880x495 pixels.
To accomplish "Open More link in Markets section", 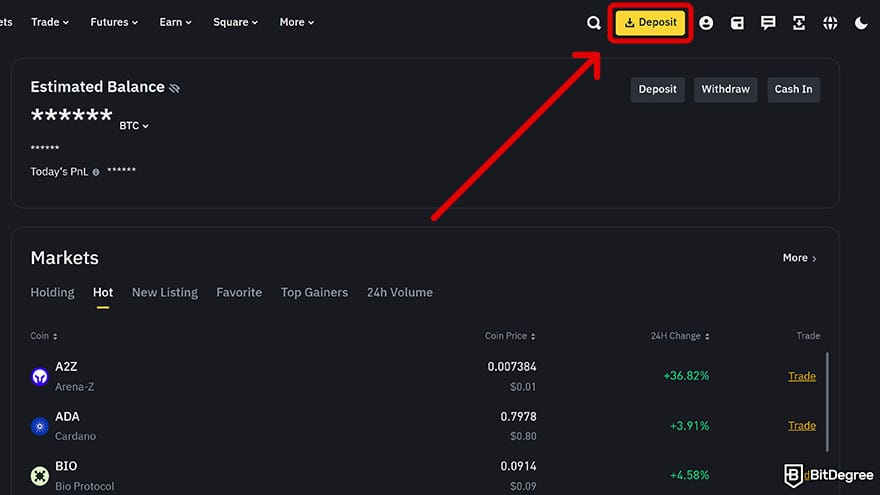I will pos(799,258).
